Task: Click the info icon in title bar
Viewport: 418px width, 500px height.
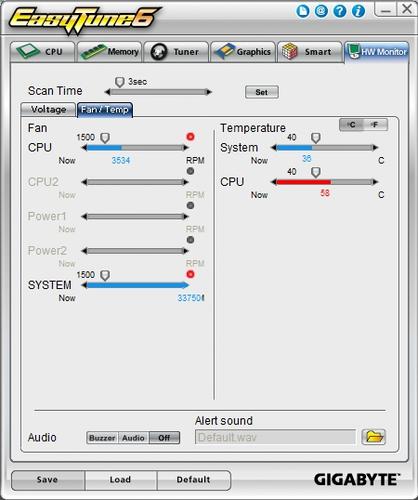Action: point(359,12)
